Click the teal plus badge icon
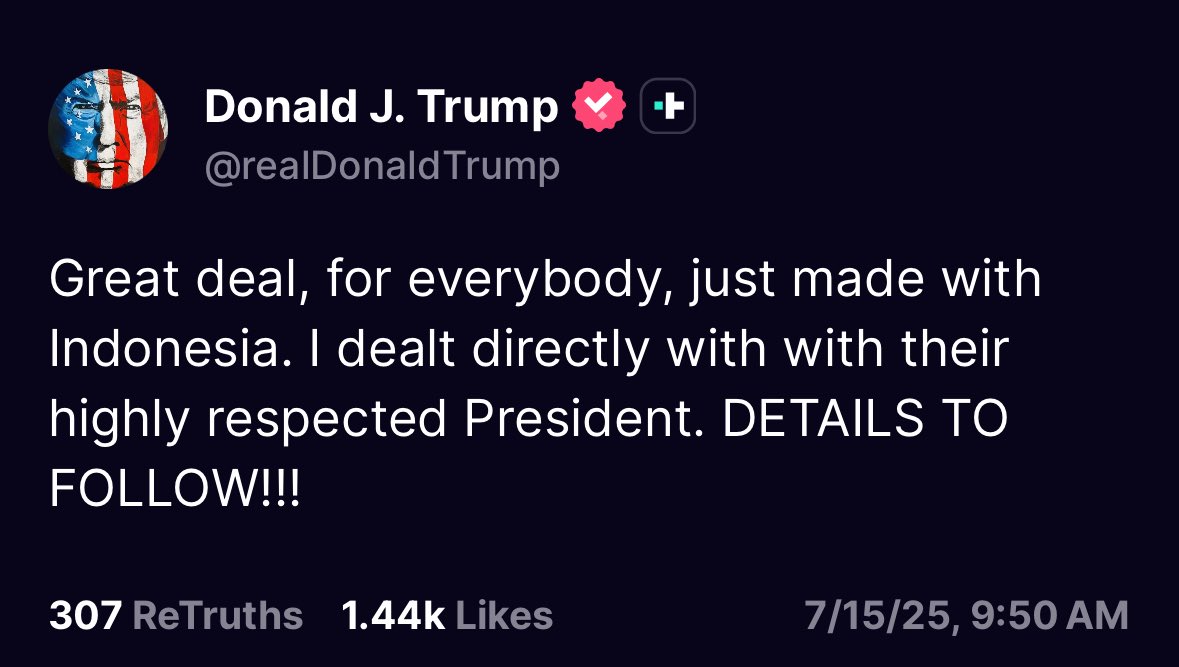Image resolution: width=1179 pixels, height=667 pixels. (x=667, y=108)
